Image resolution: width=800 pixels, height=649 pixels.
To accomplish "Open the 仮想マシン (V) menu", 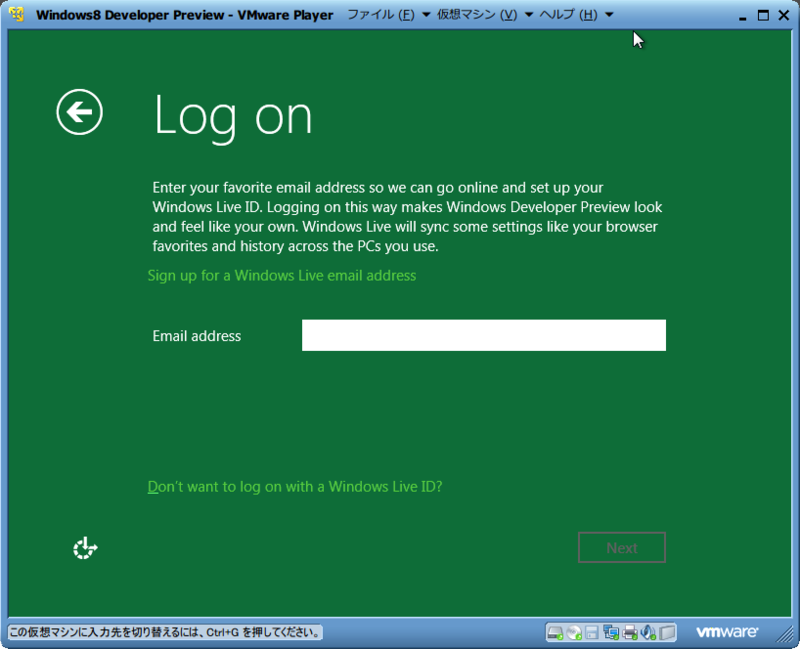I will point(477,15).
